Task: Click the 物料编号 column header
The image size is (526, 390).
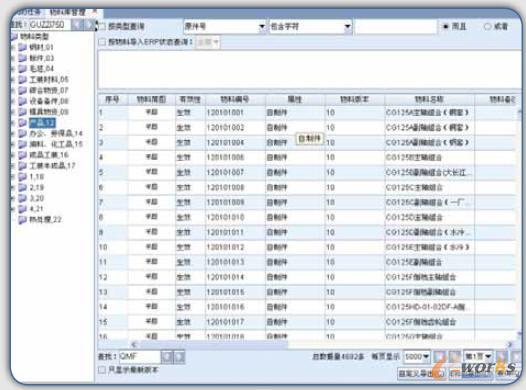Action: (235, 99)
